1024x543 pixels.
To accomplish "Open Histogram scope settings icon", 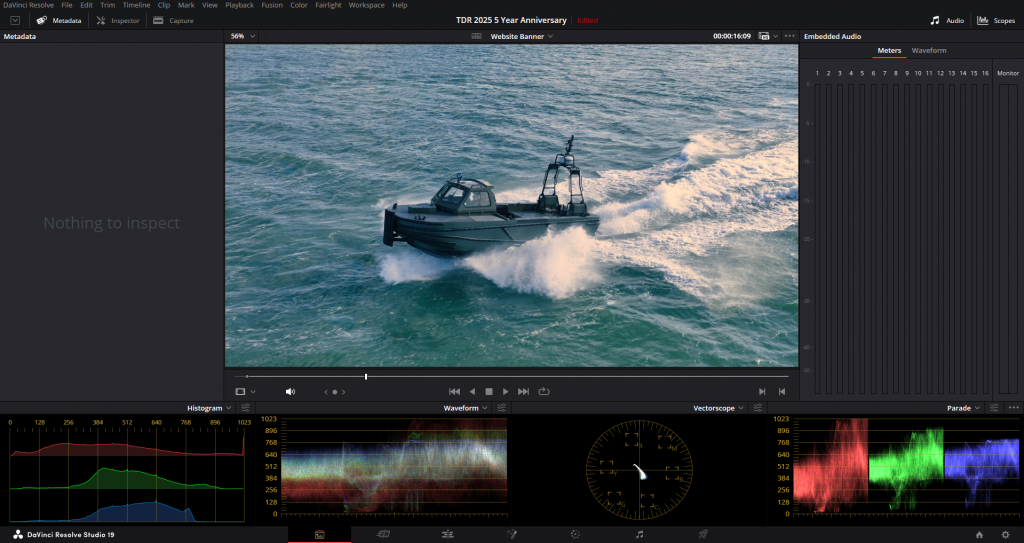I will pos(246,408).
